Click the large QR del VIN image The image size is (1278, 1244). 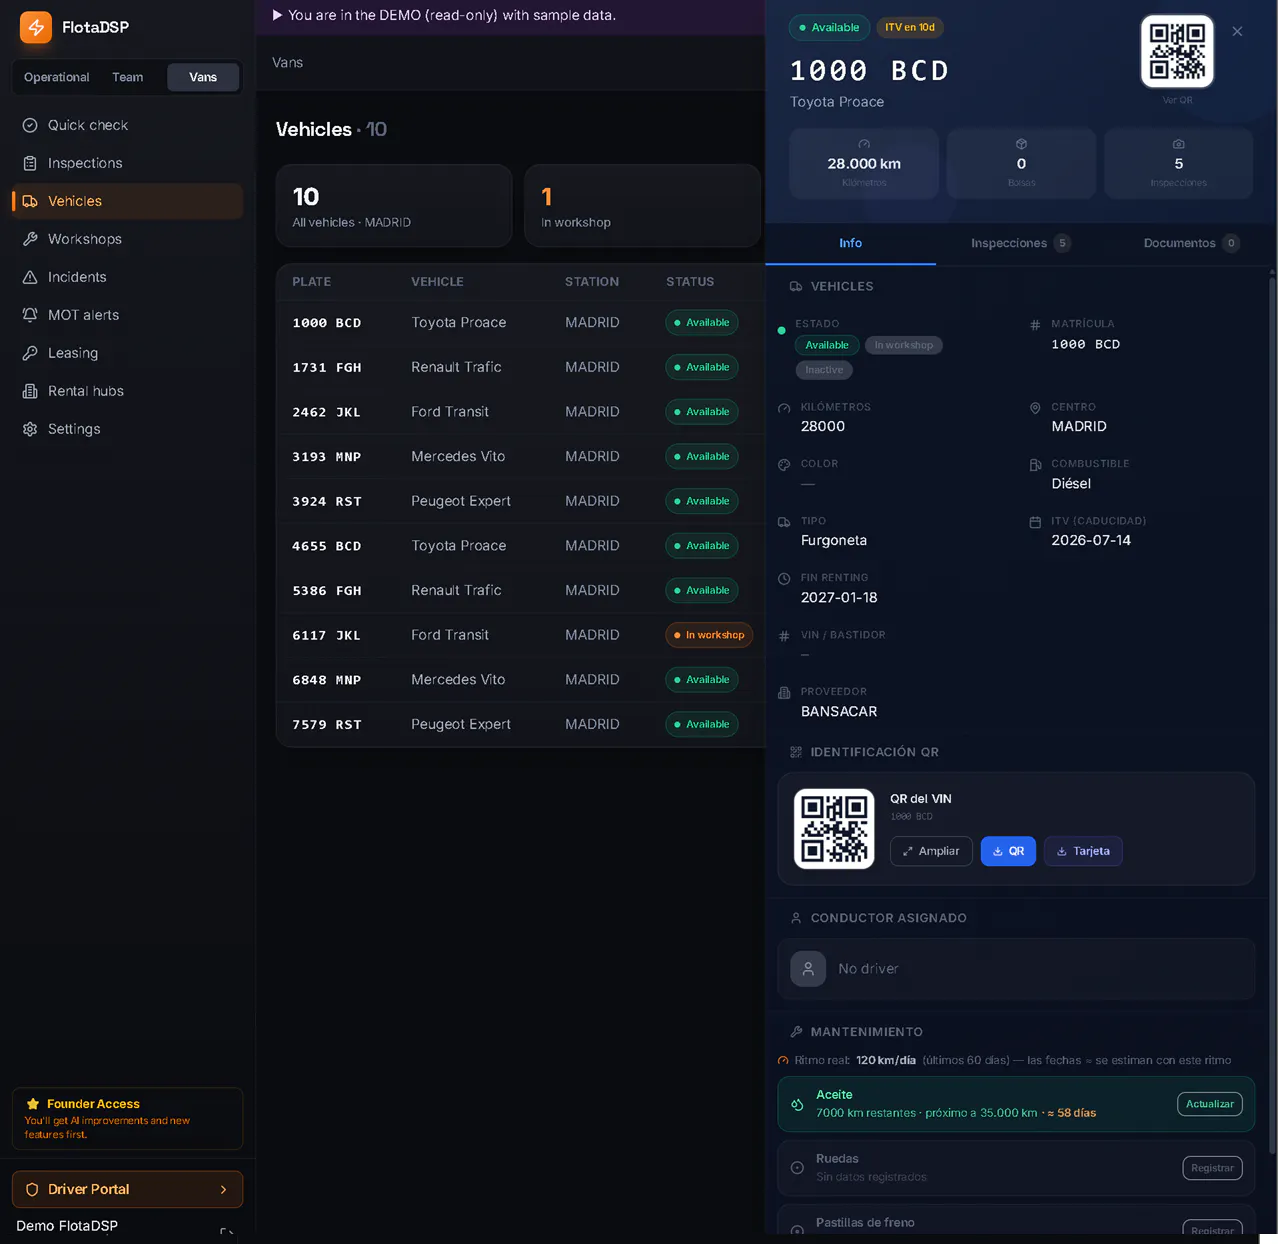834,829
